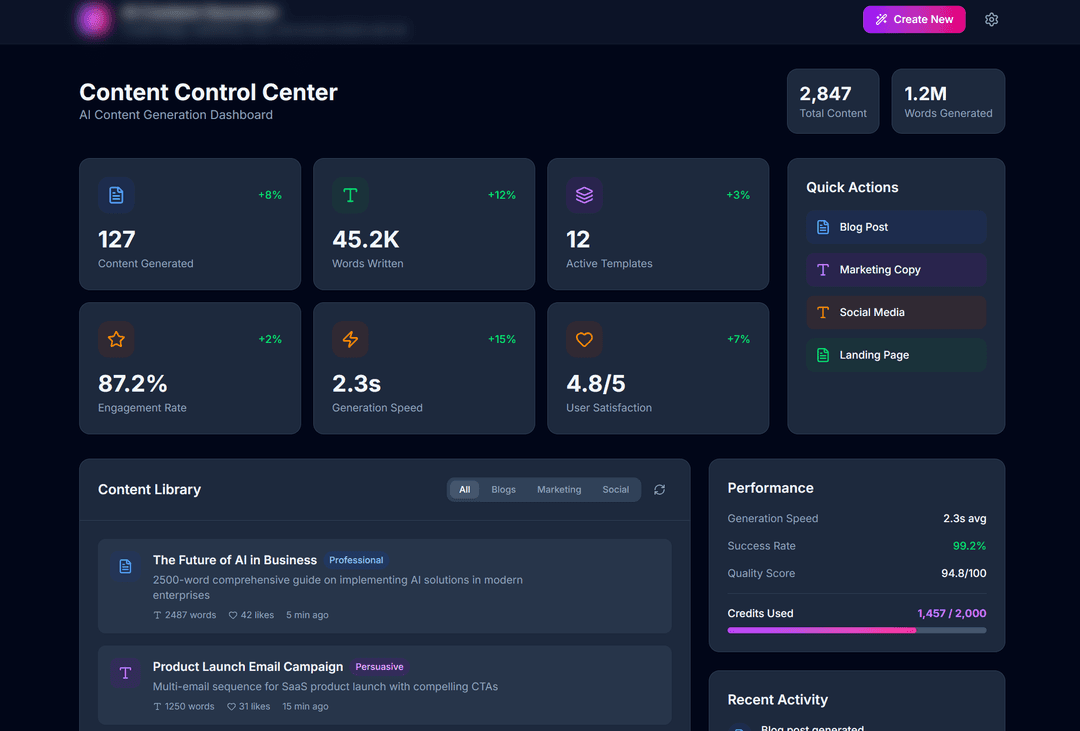This screenshot has height=731, width=1080.
Task: Click the Blog Post document icon
Action: tap(823, 227)
